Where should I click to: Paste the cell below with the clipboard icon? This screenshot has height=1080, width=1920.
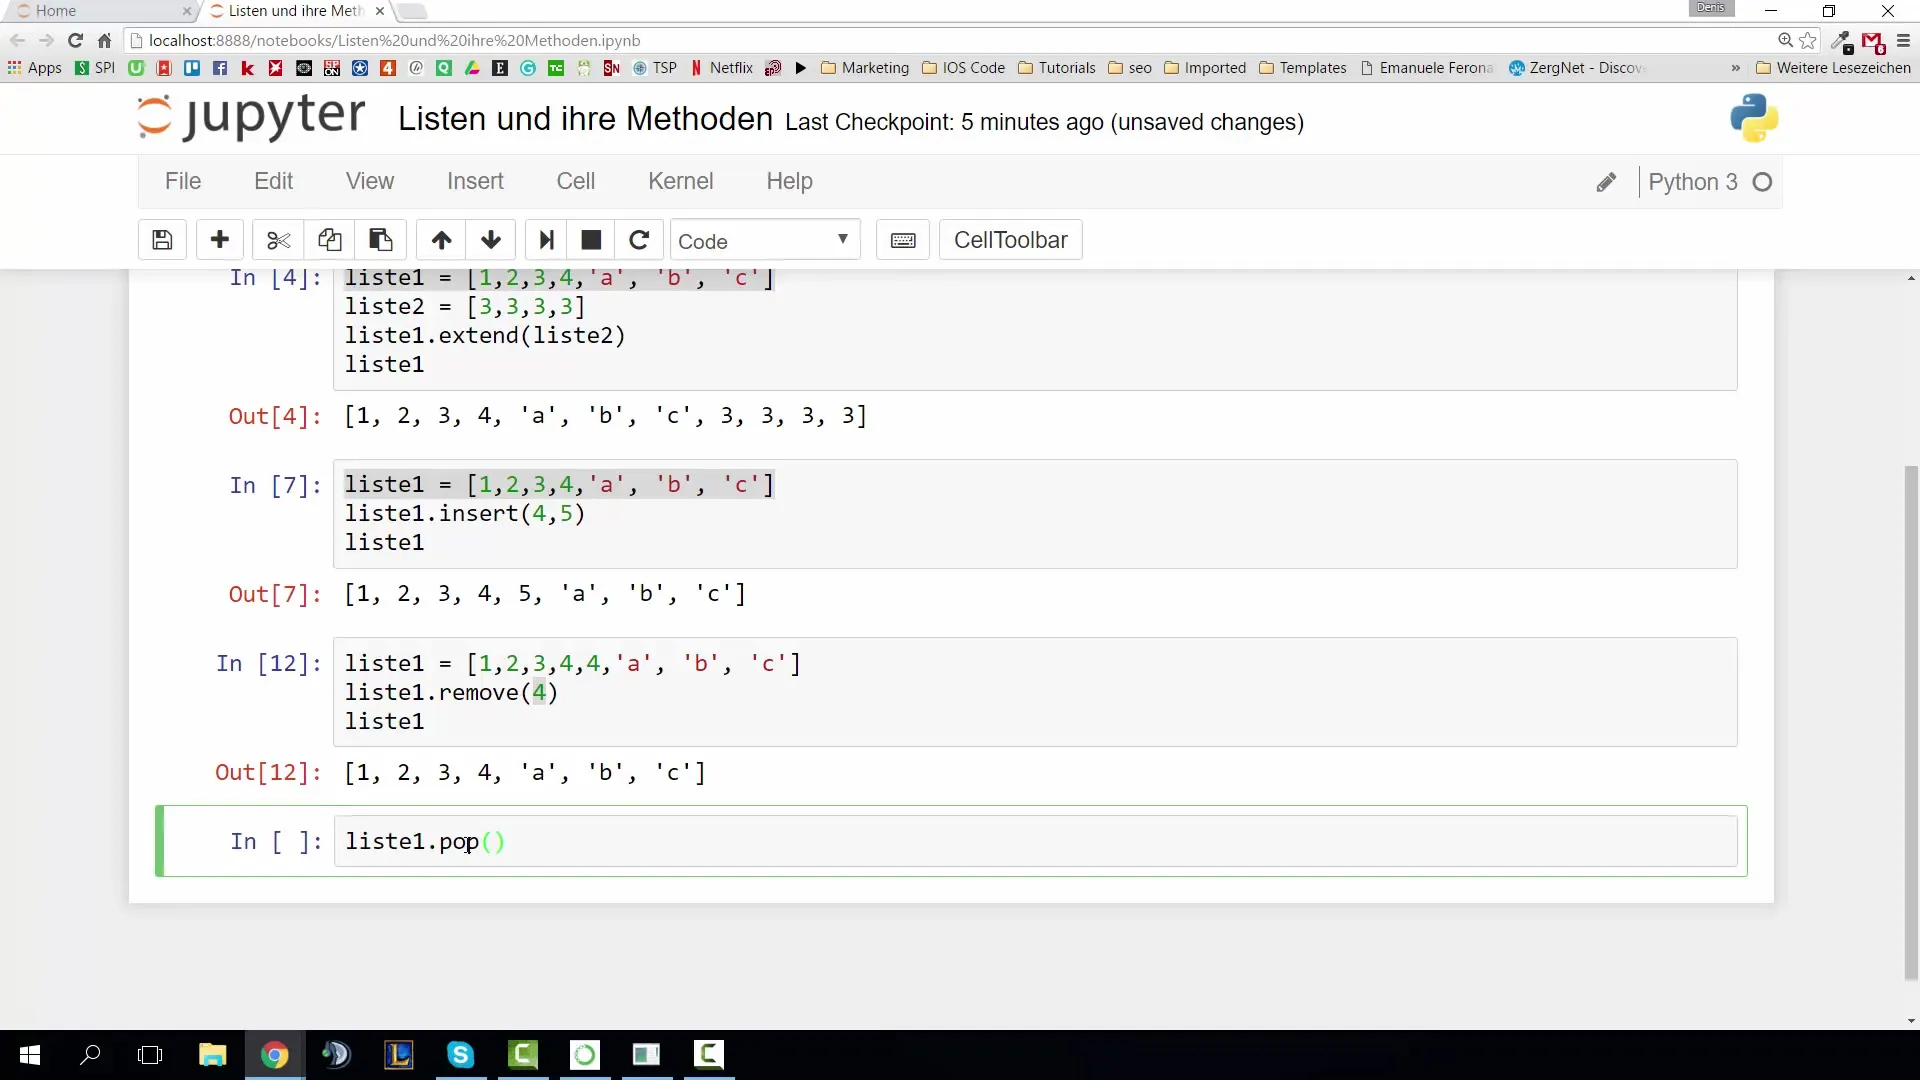(x=380, y=240)
